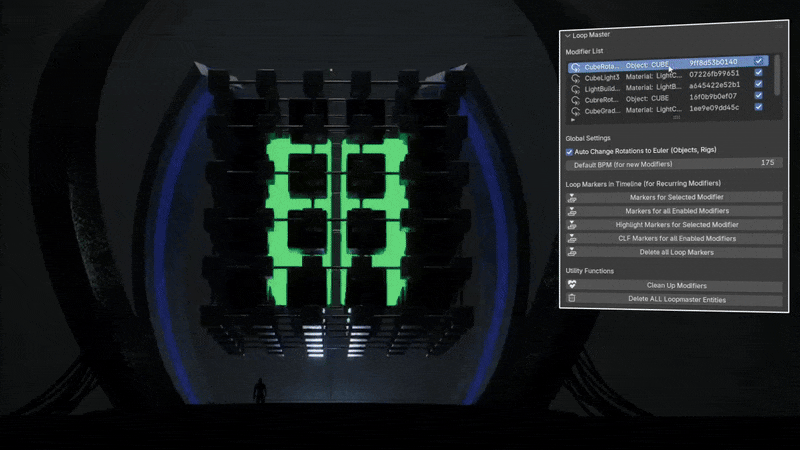
Task: Expand the modifier list filter triangle
Action: click(573, 120)
